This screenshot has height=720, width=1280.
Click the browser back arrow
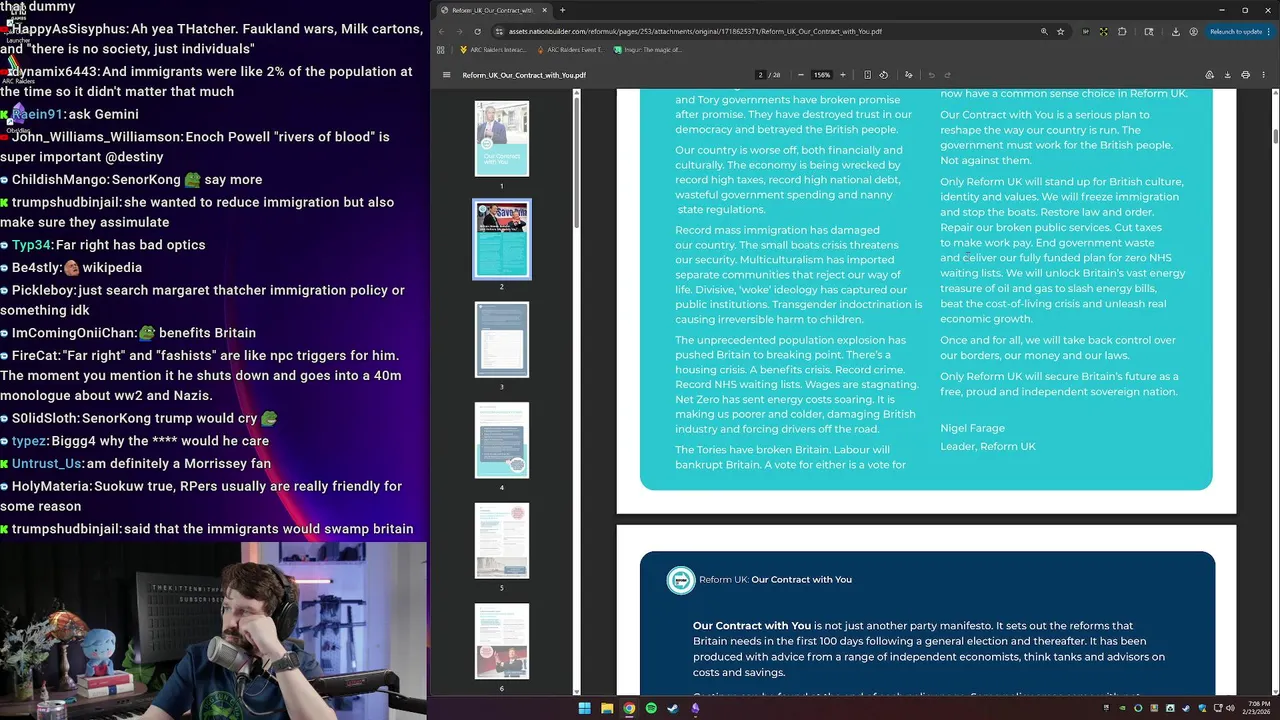[x=441, y=31]
